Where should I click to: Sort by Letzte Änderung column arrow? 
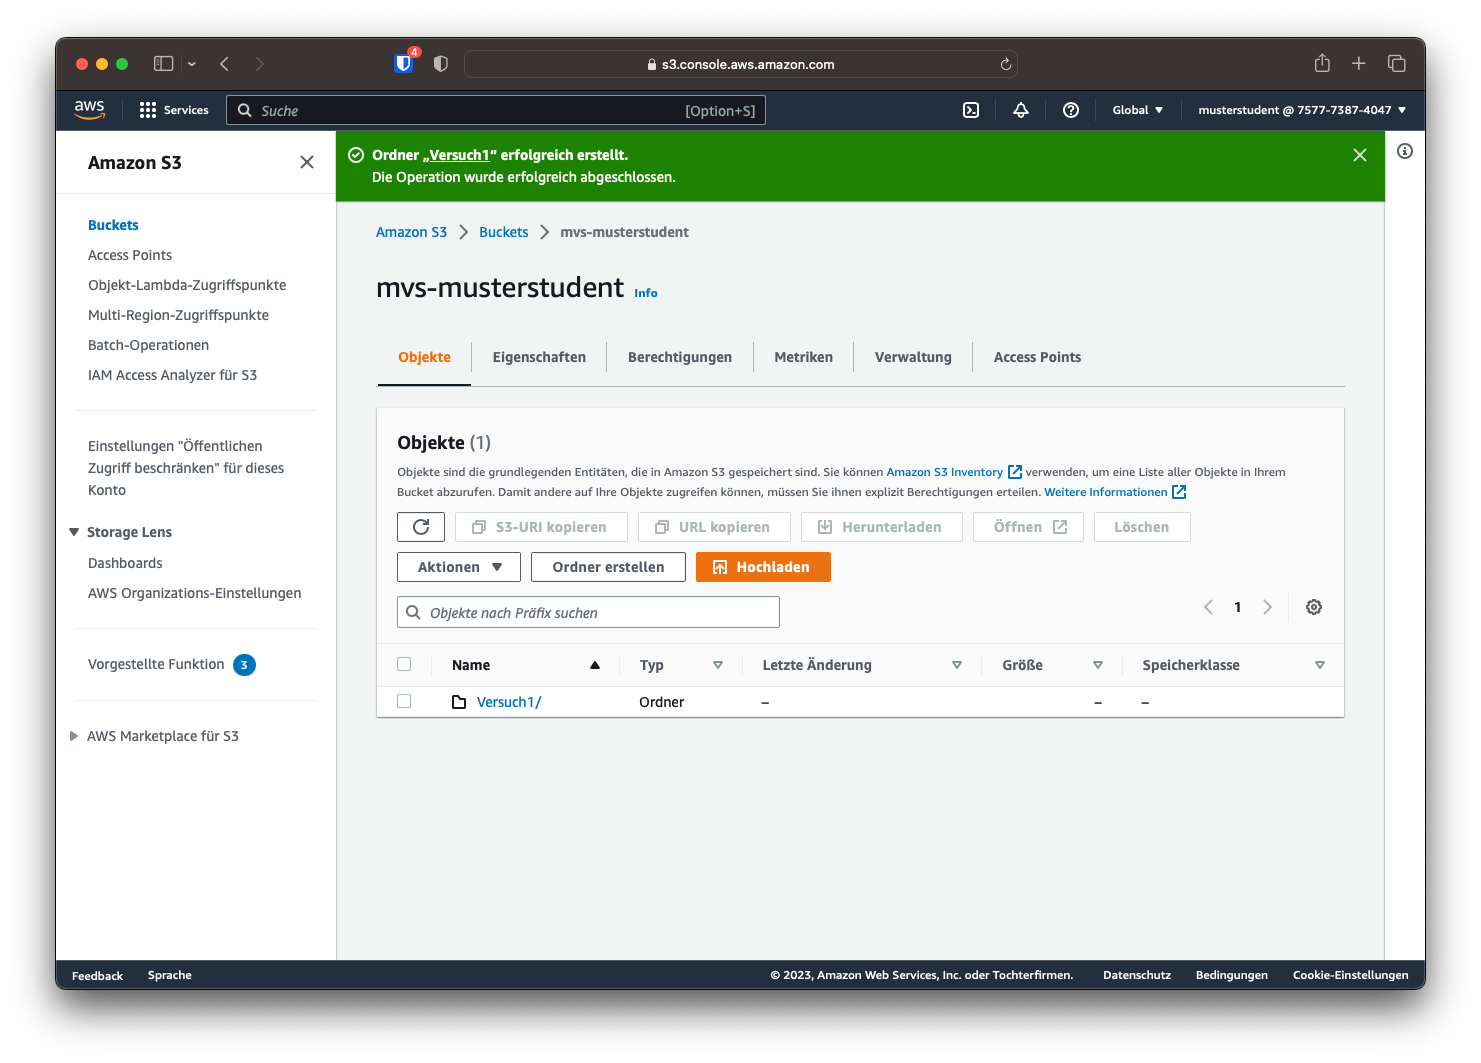[x=957, y=665]
